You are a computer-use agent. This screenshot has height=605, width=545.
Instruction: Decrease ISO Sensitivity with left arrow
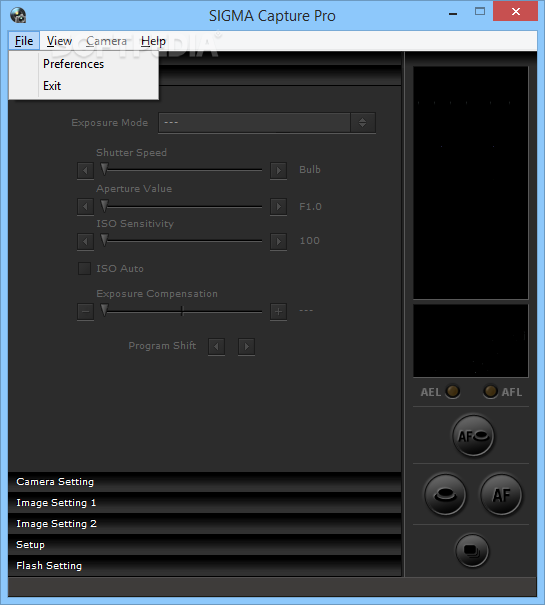(x=85, y=242)
